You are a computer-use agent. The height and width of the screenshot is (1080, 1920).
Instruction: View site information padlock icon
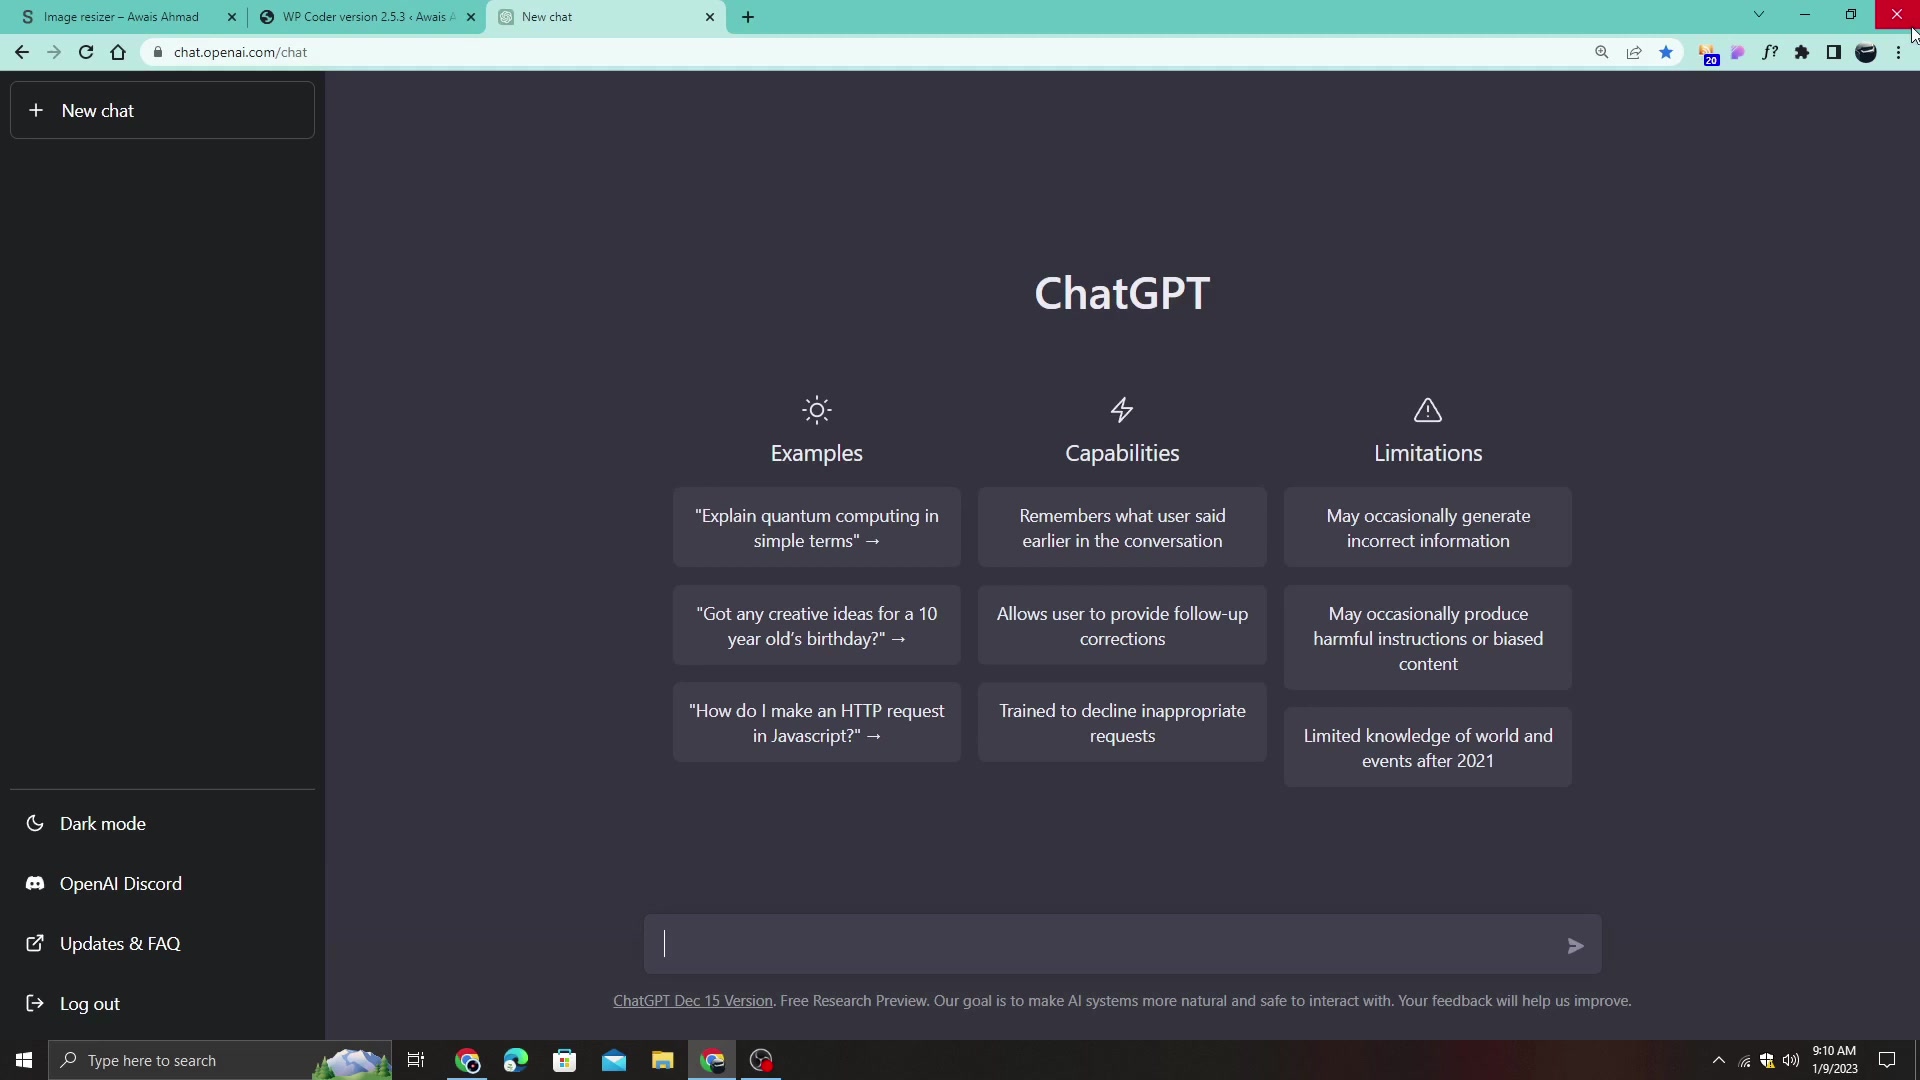click(157, 52)
